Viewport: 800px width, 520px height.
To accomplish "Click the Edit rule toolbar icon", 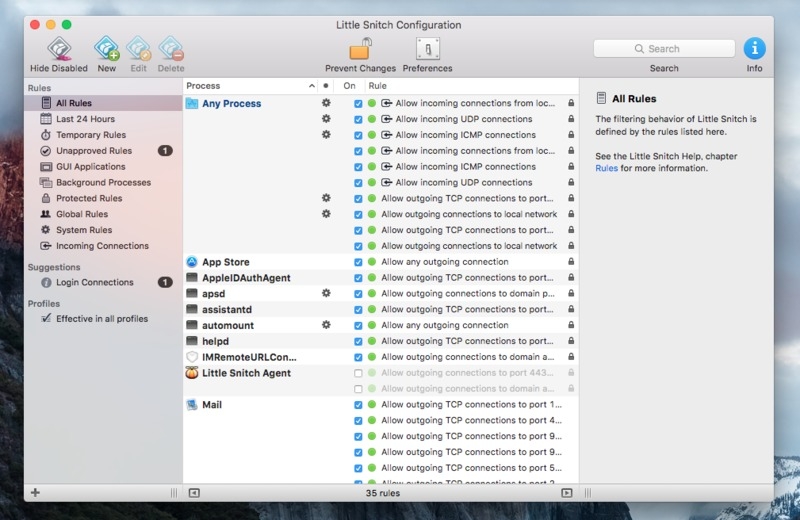I will click(138, 49).
